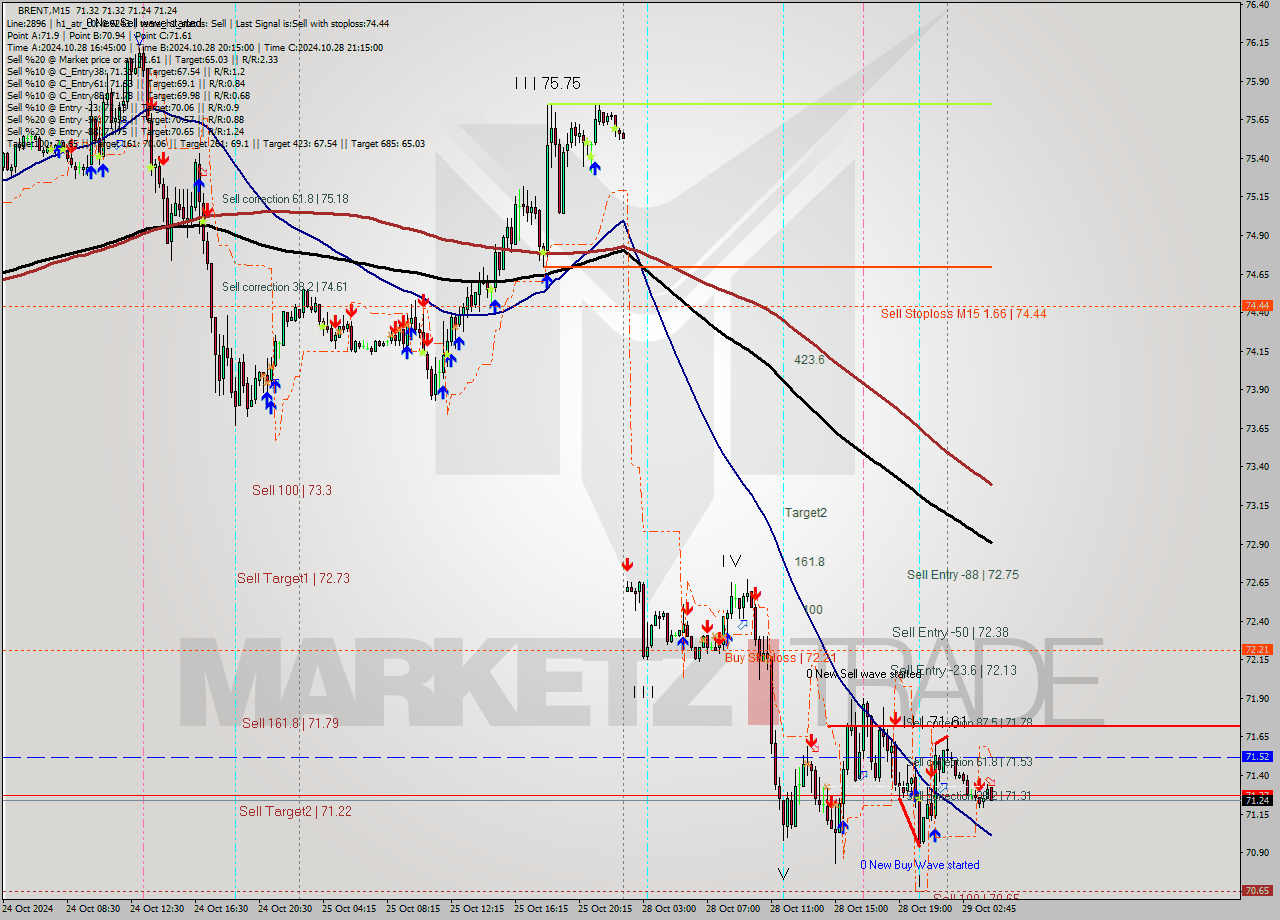Click the 75.90 price axis label

[1258, 81]
